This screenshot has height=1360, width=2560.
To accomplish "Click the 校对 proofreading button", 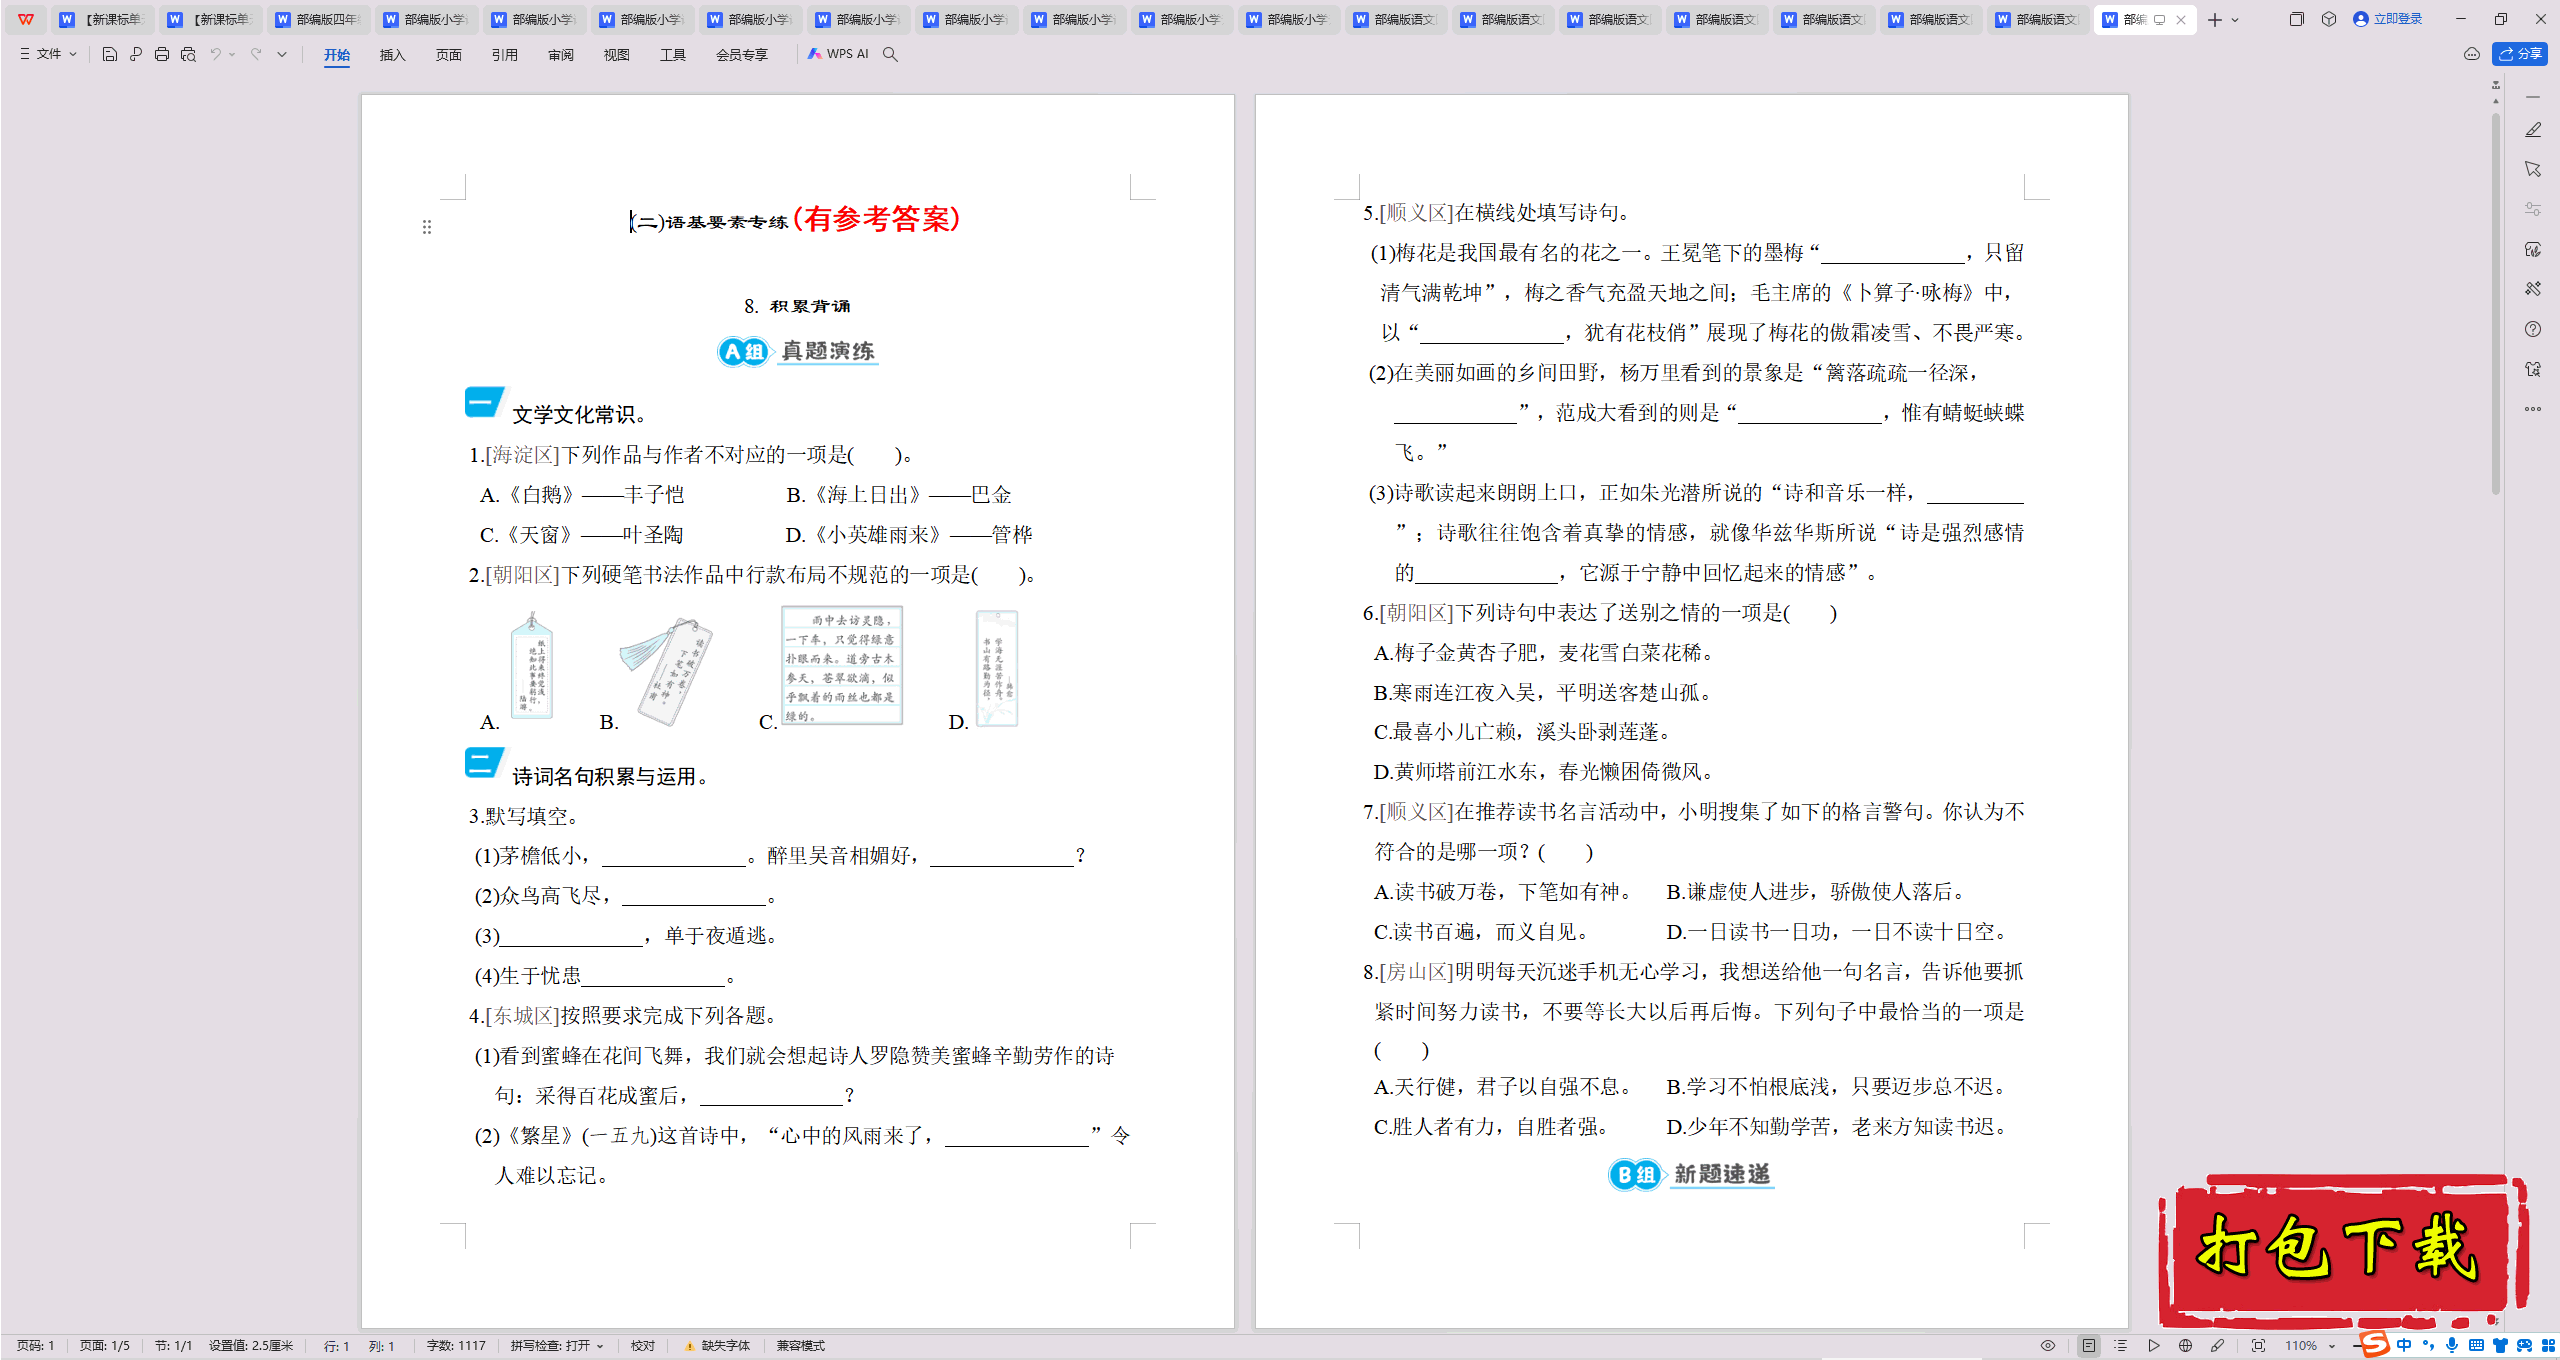I will [643, 1346].
